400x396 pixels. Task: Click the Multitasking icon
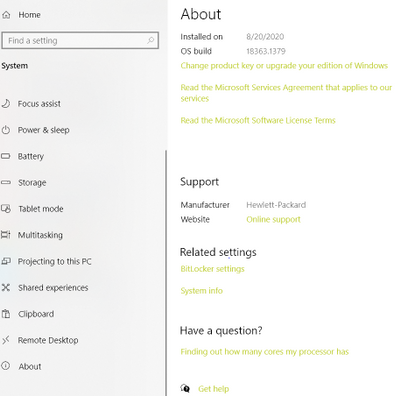tap(6, 235)
